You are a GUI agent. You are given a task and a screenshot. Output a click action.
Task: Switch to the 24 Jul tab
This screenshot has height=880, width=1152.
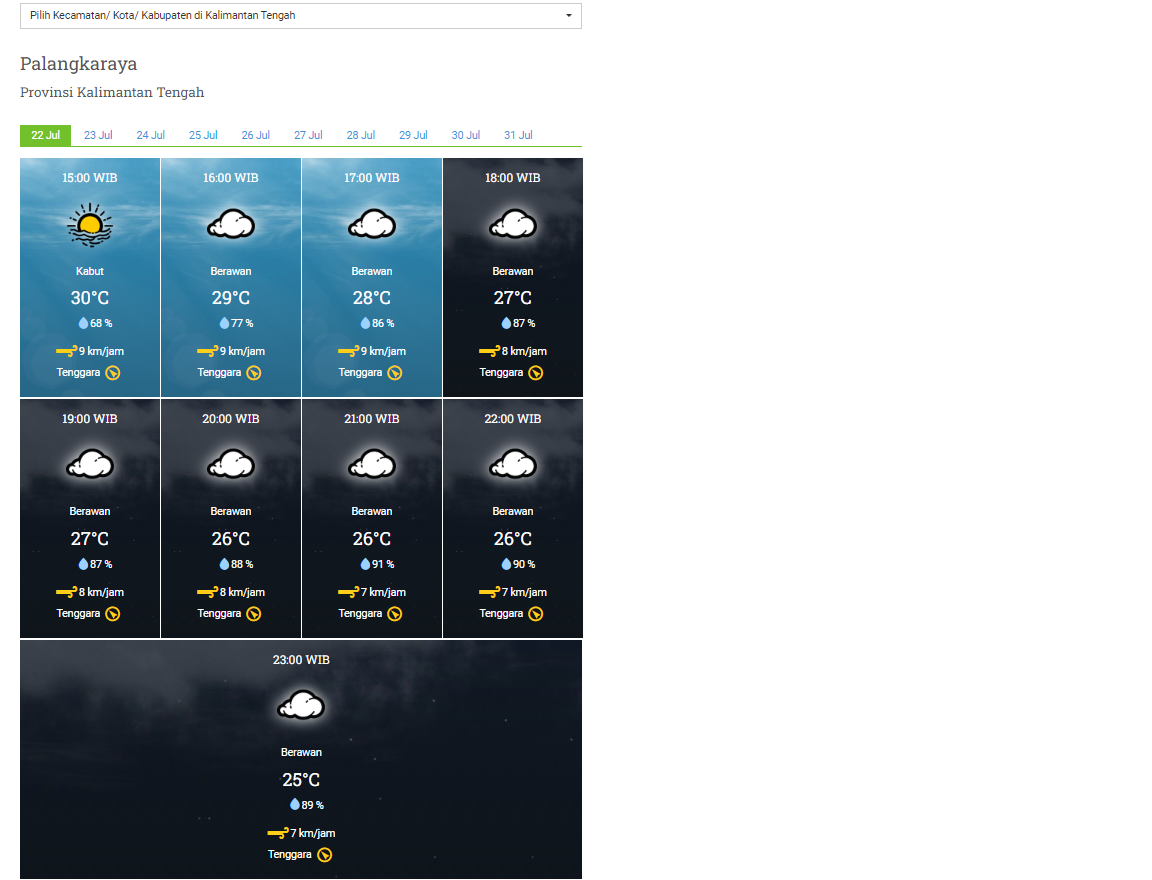(151, 135)
